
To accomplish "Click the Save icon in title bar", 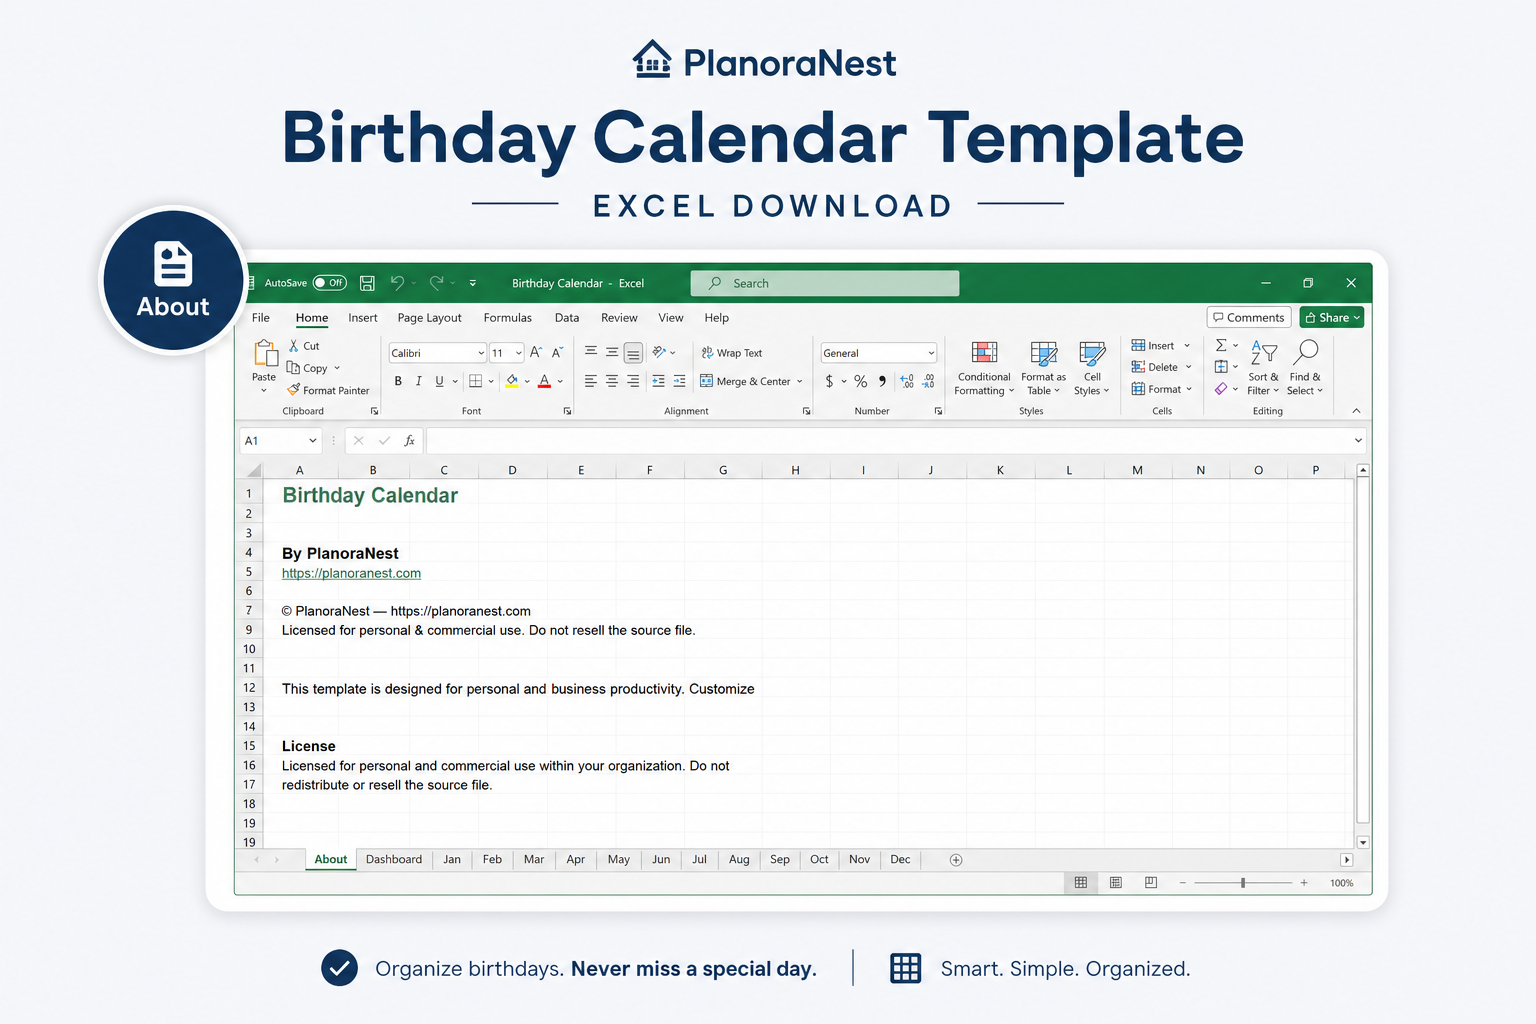I will pos(367,283).
